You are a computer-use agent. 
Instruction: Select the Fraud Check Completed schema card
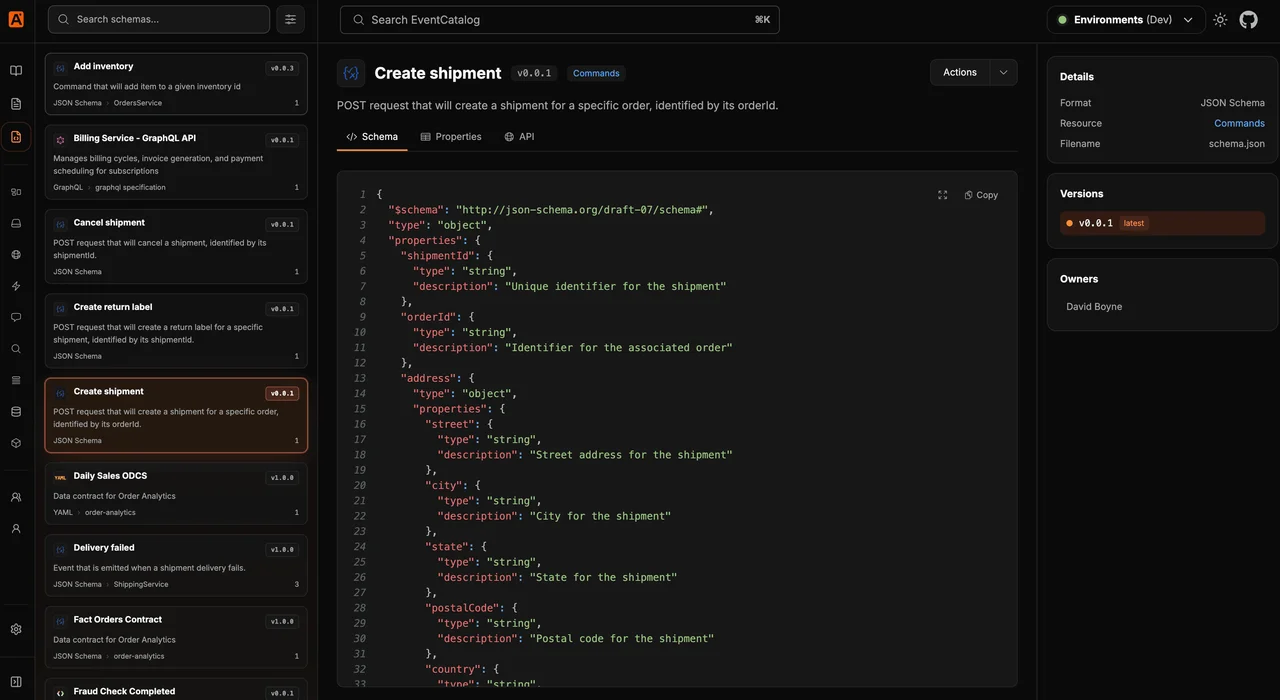point(176,690)
